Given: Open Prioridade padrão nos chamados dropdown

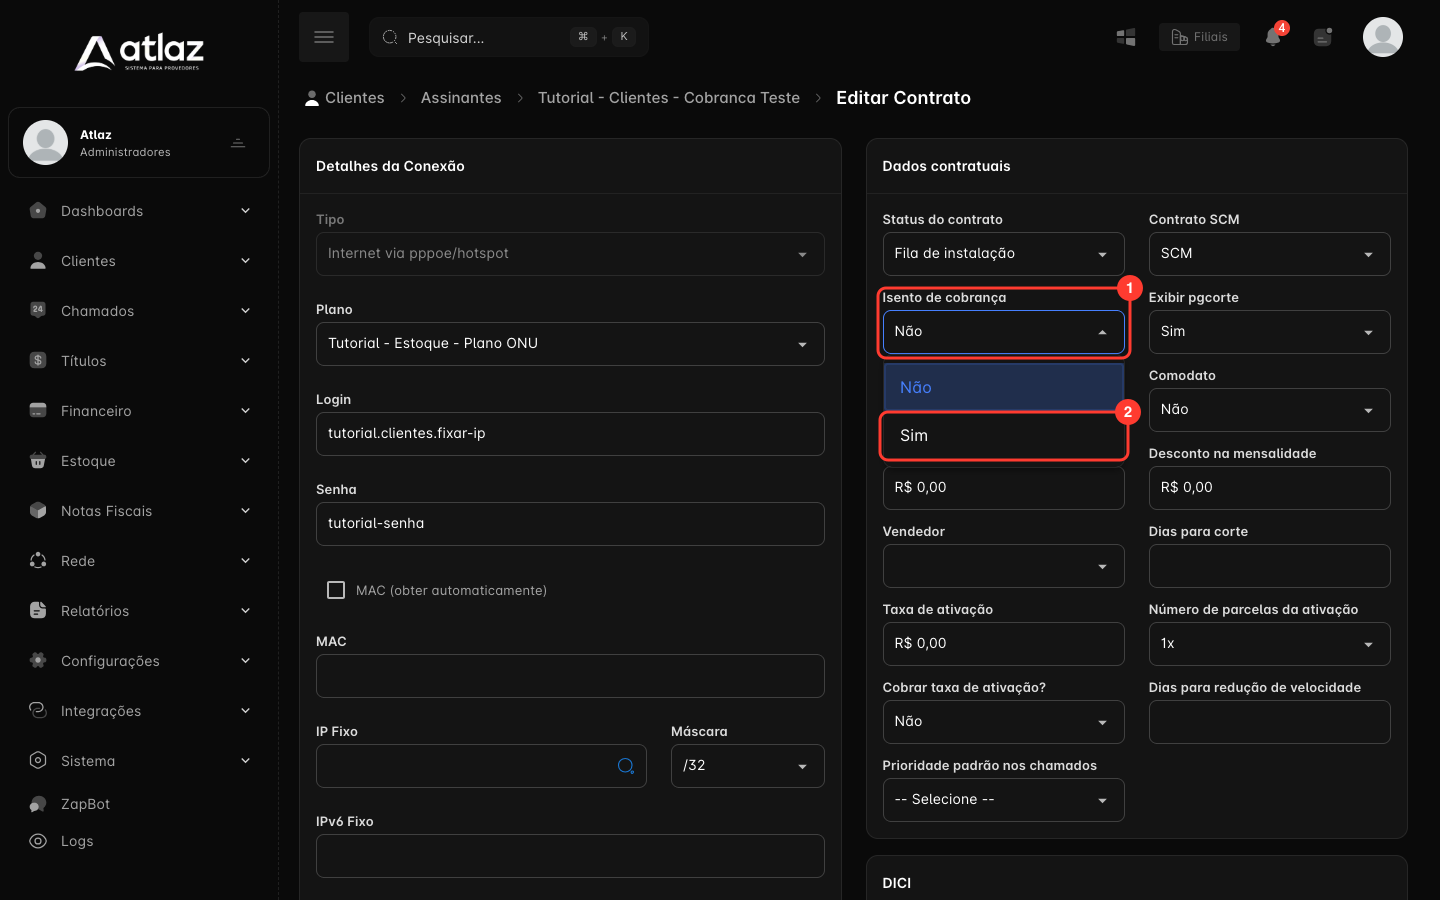Looking at the screenshot, I should 1003,800.
